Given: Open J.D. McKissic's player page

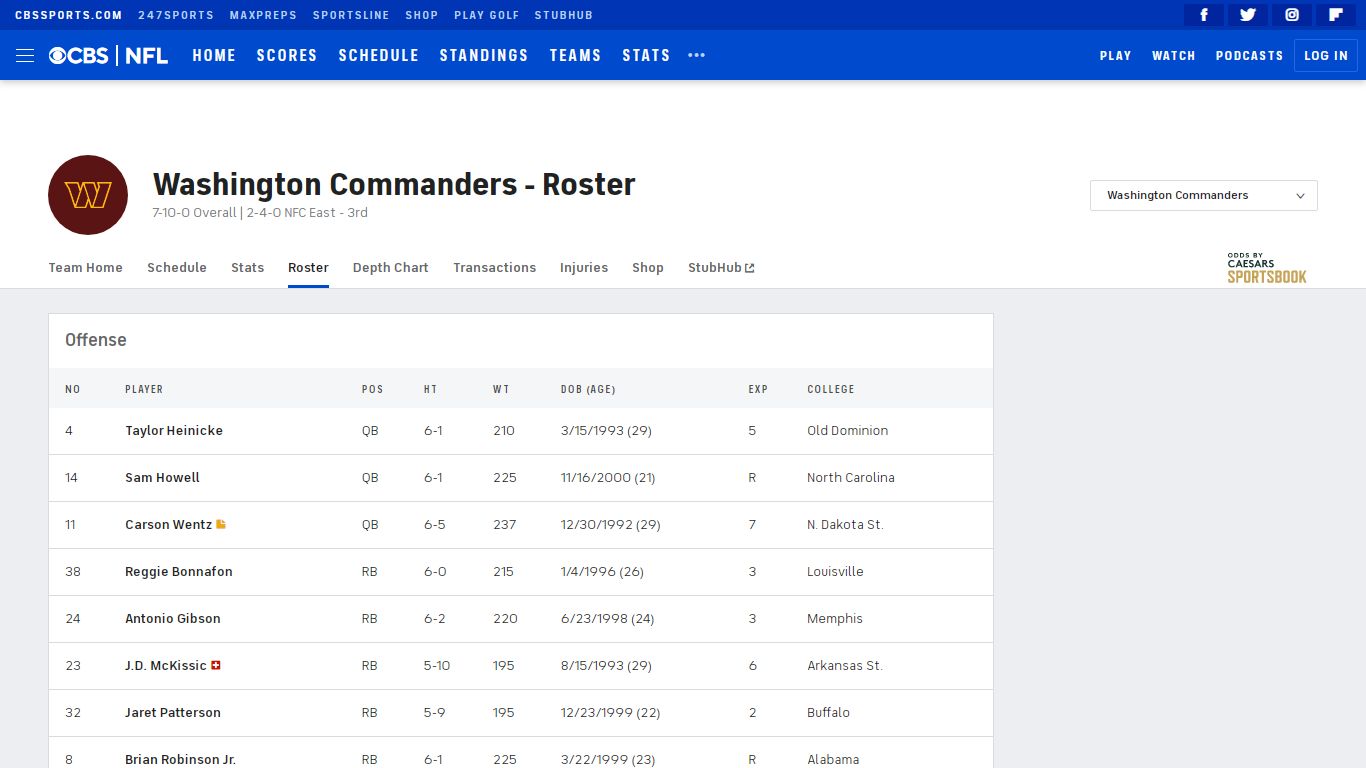Looking at the screenshot, I should pos(166,666).
